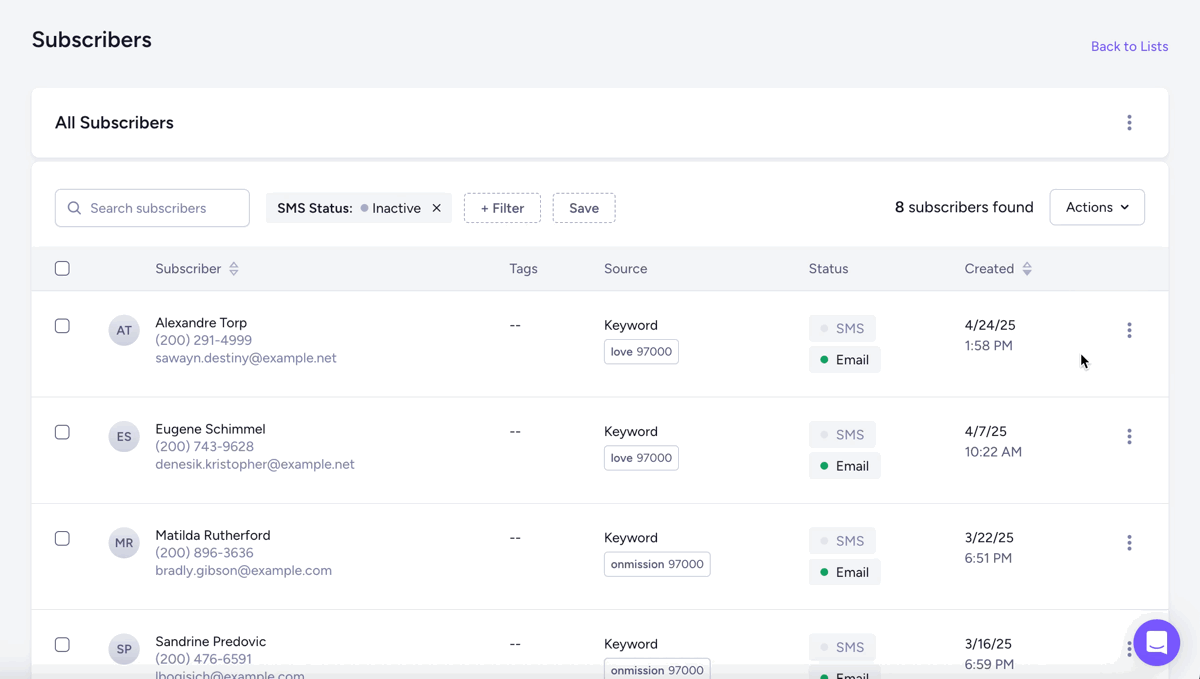Save the current filter view
Screen dimensions: 1200x679
[584, 207]
